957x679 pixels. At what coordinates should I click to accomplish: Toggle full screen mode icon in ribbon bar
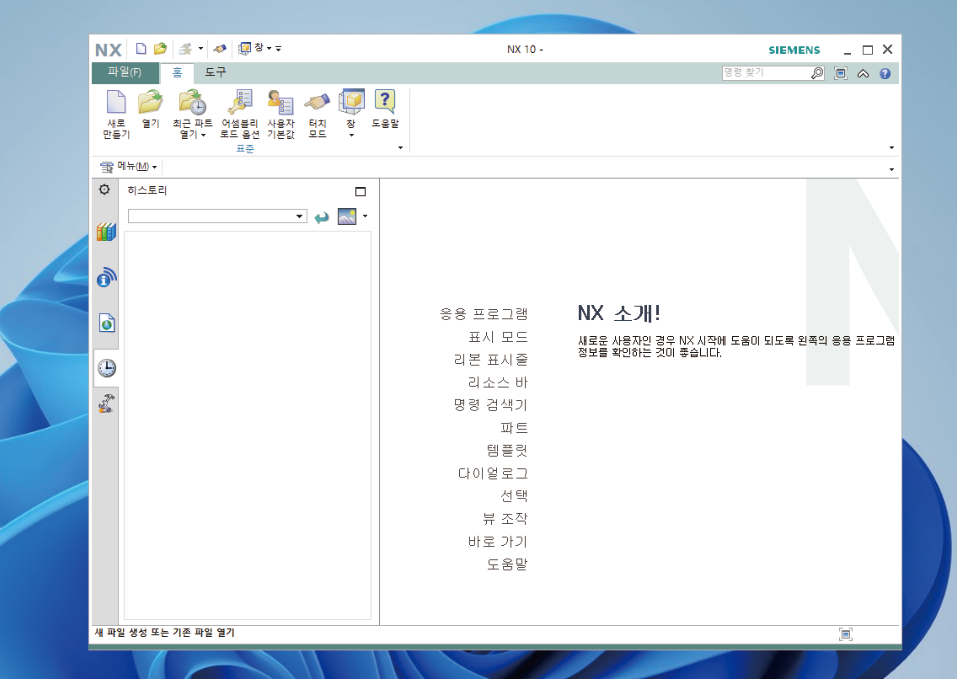pos(840,73)
